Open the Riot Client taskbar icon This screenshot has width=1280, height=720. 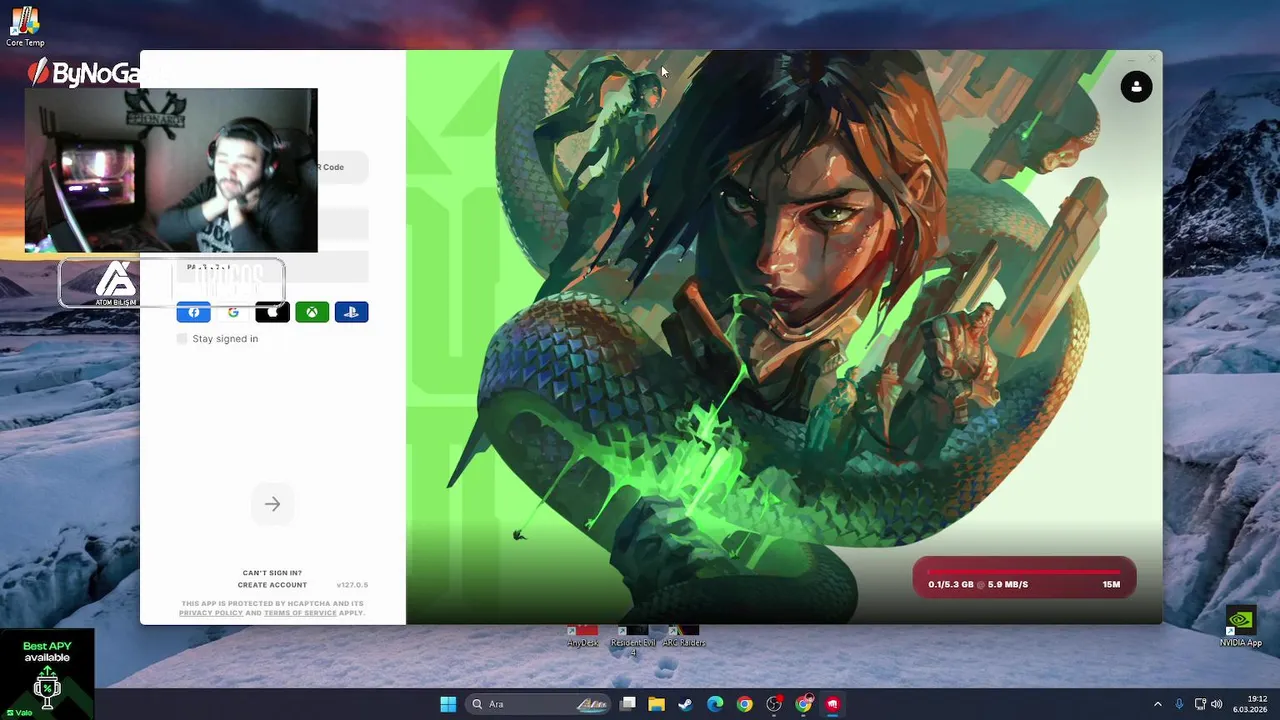(x=832, y=704)
